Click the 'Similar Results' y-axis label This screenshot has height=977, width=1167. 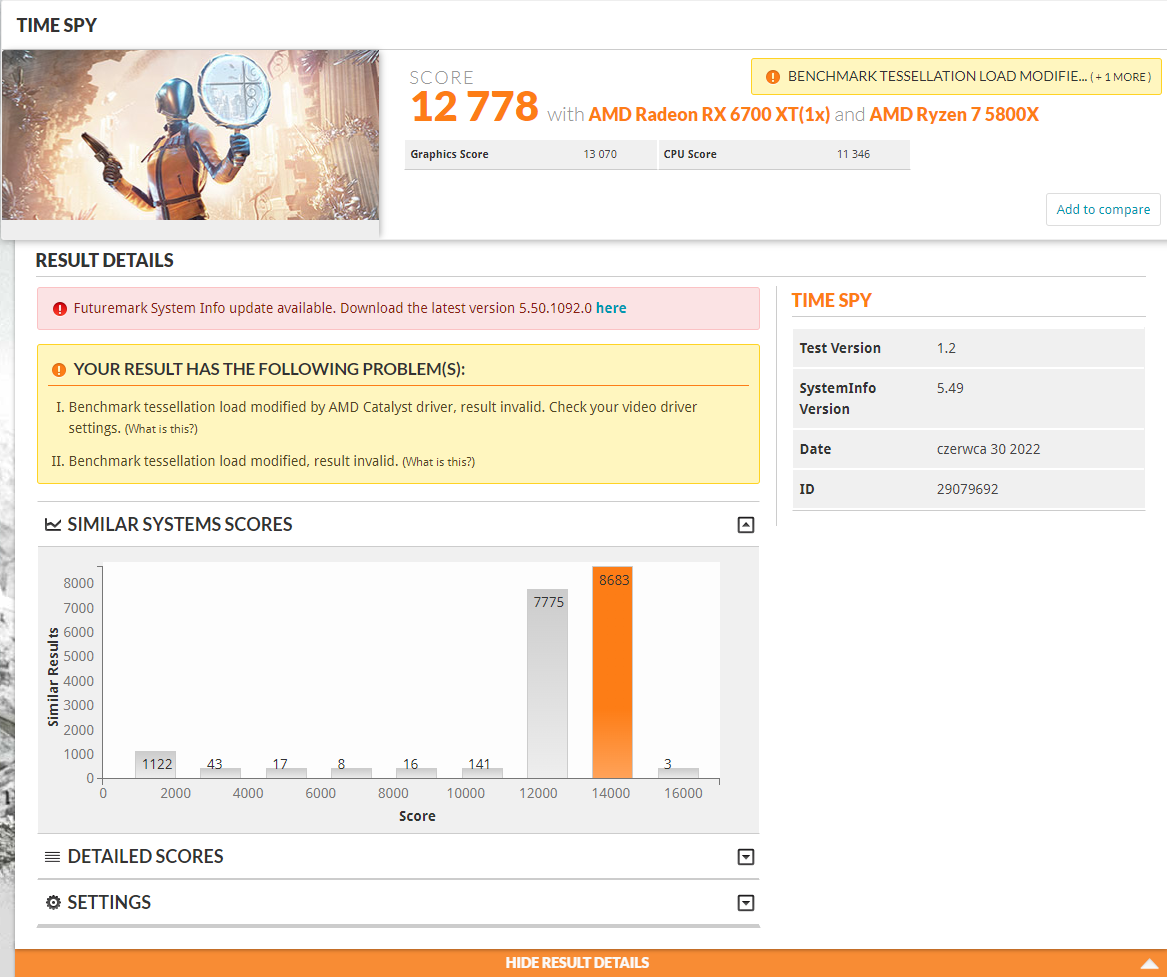(53, 676)
